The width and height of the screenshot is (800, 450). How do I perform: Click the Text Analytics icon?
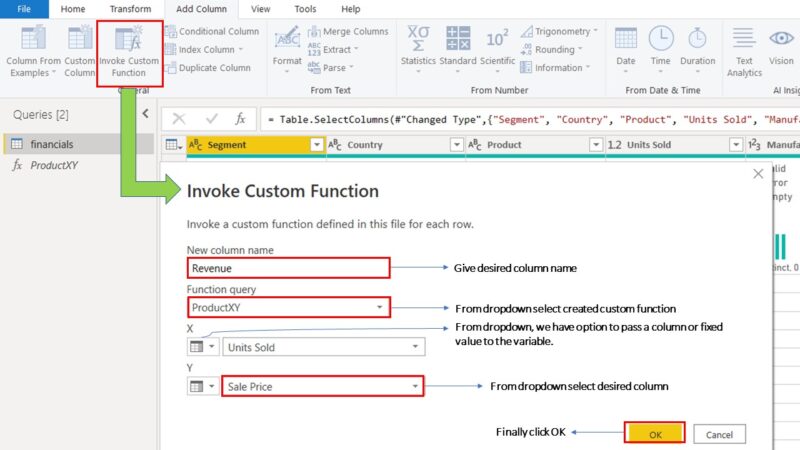(744, 40)
